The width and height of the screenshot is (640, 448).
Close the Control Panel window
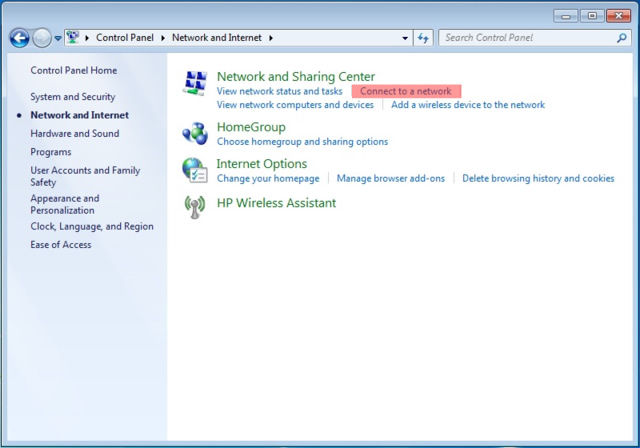coord(619,16)
